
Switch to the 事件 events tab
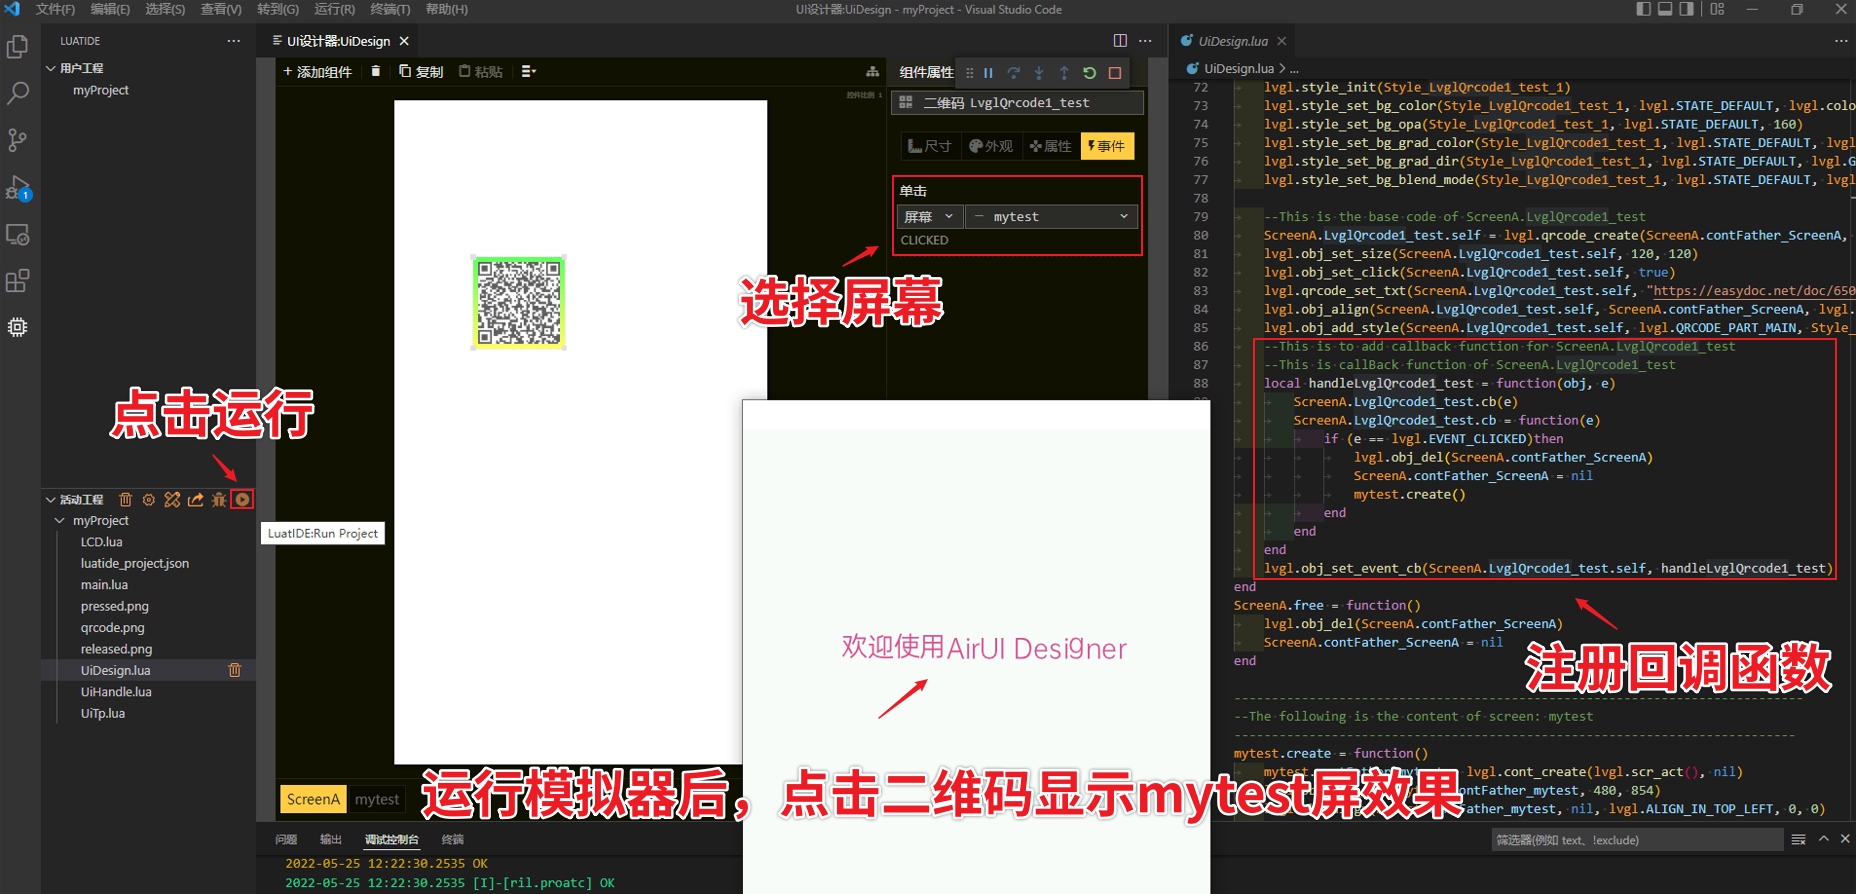point(1107,146)
